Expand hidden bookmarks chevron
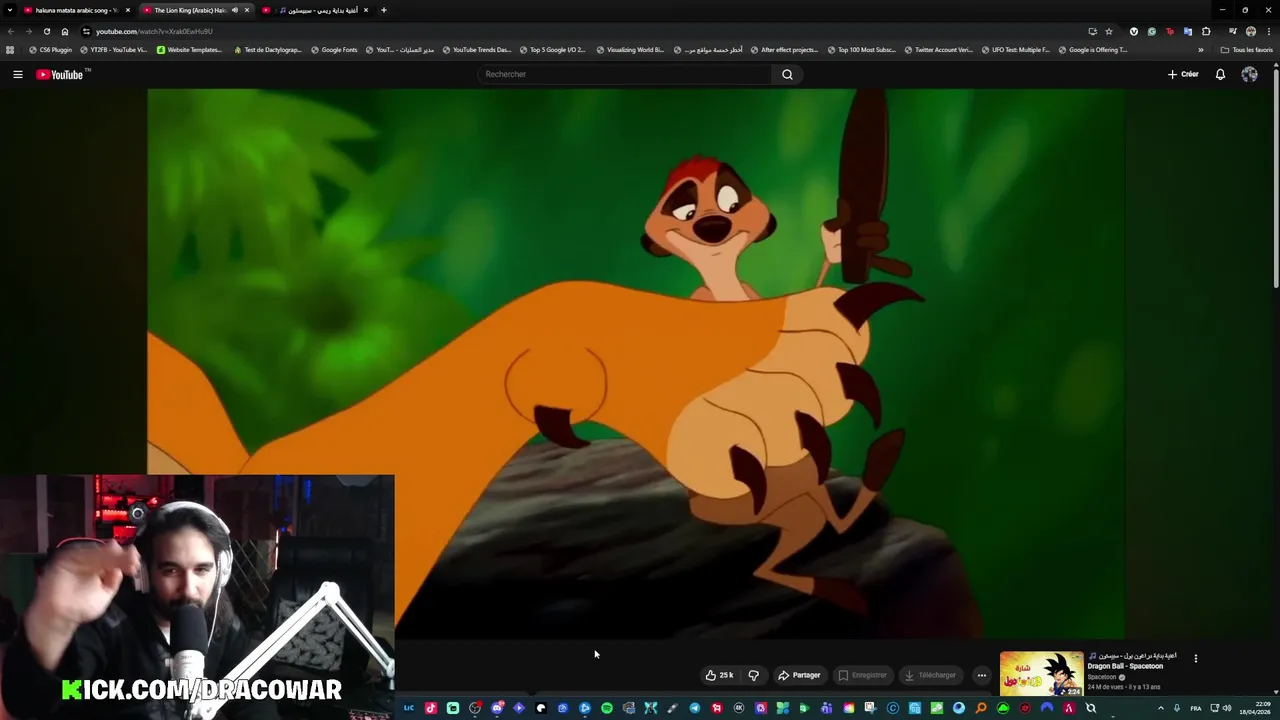 (x=1201, y=50)
